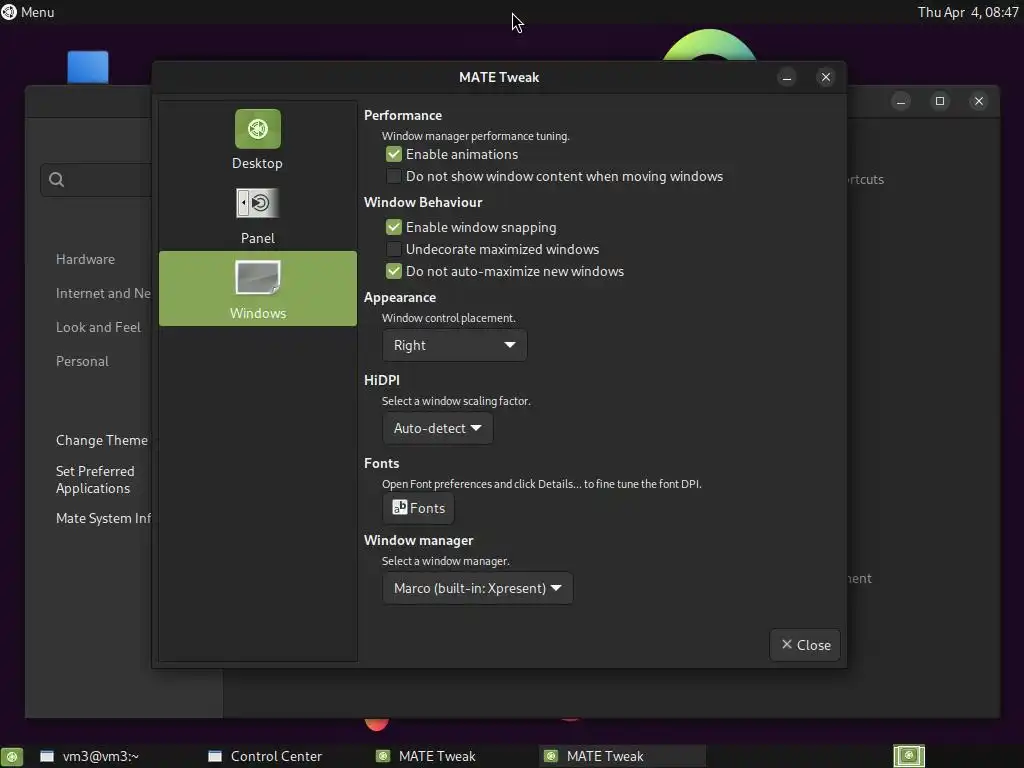Select Internet and Network category in Control Center
The image size is (1024, 768).
[x=103, y=293]
